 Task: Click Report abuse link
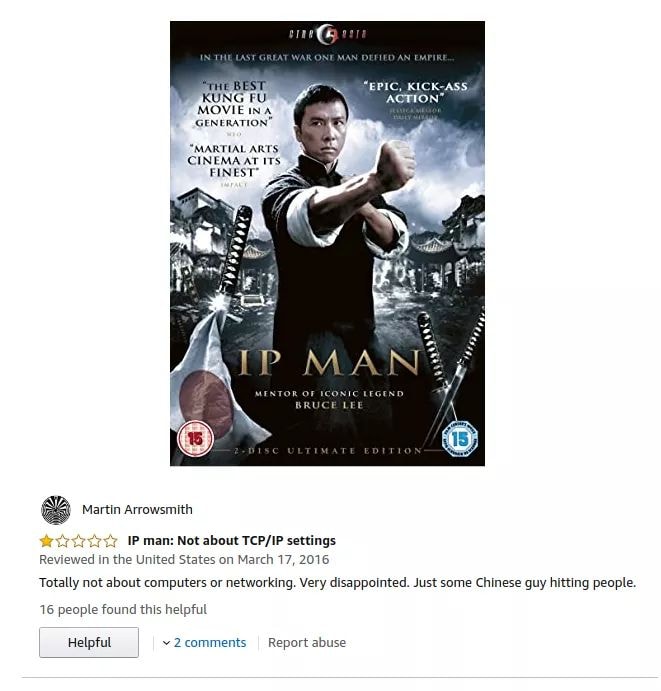coord(307,643)
